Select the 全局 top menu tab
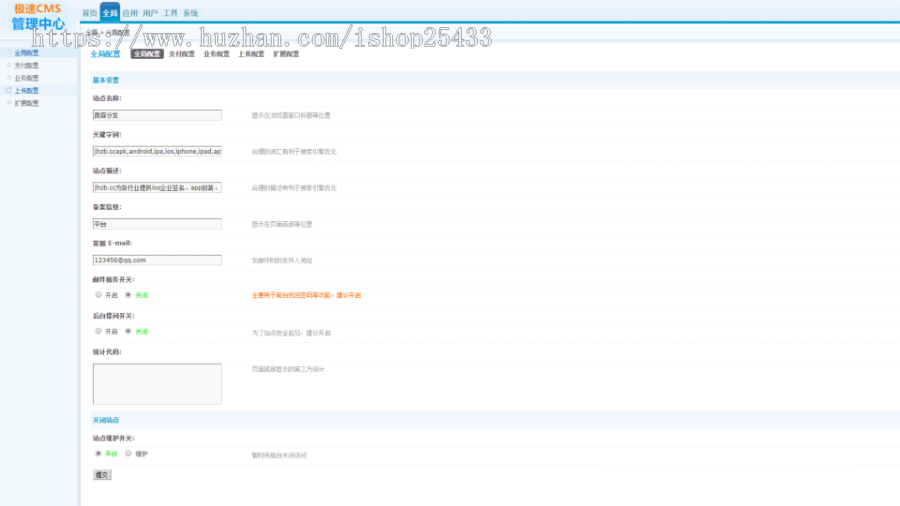Viewport: 900px width, 506px height. [x=110, y=13]
